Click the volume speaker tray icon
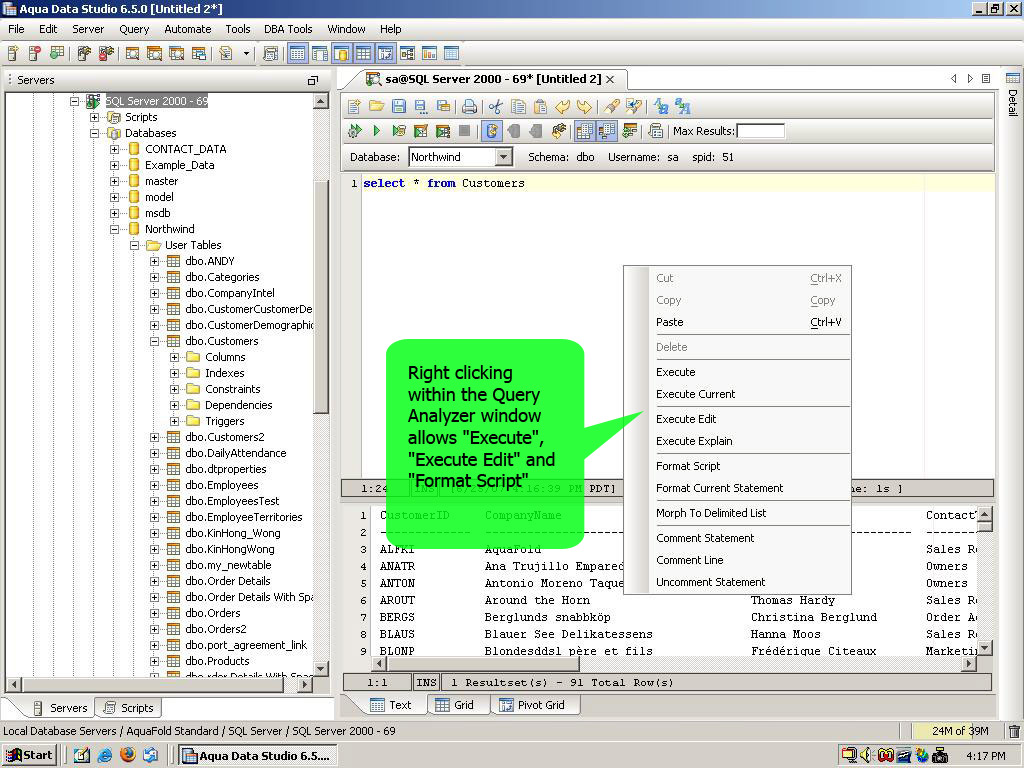 point(866,756)
